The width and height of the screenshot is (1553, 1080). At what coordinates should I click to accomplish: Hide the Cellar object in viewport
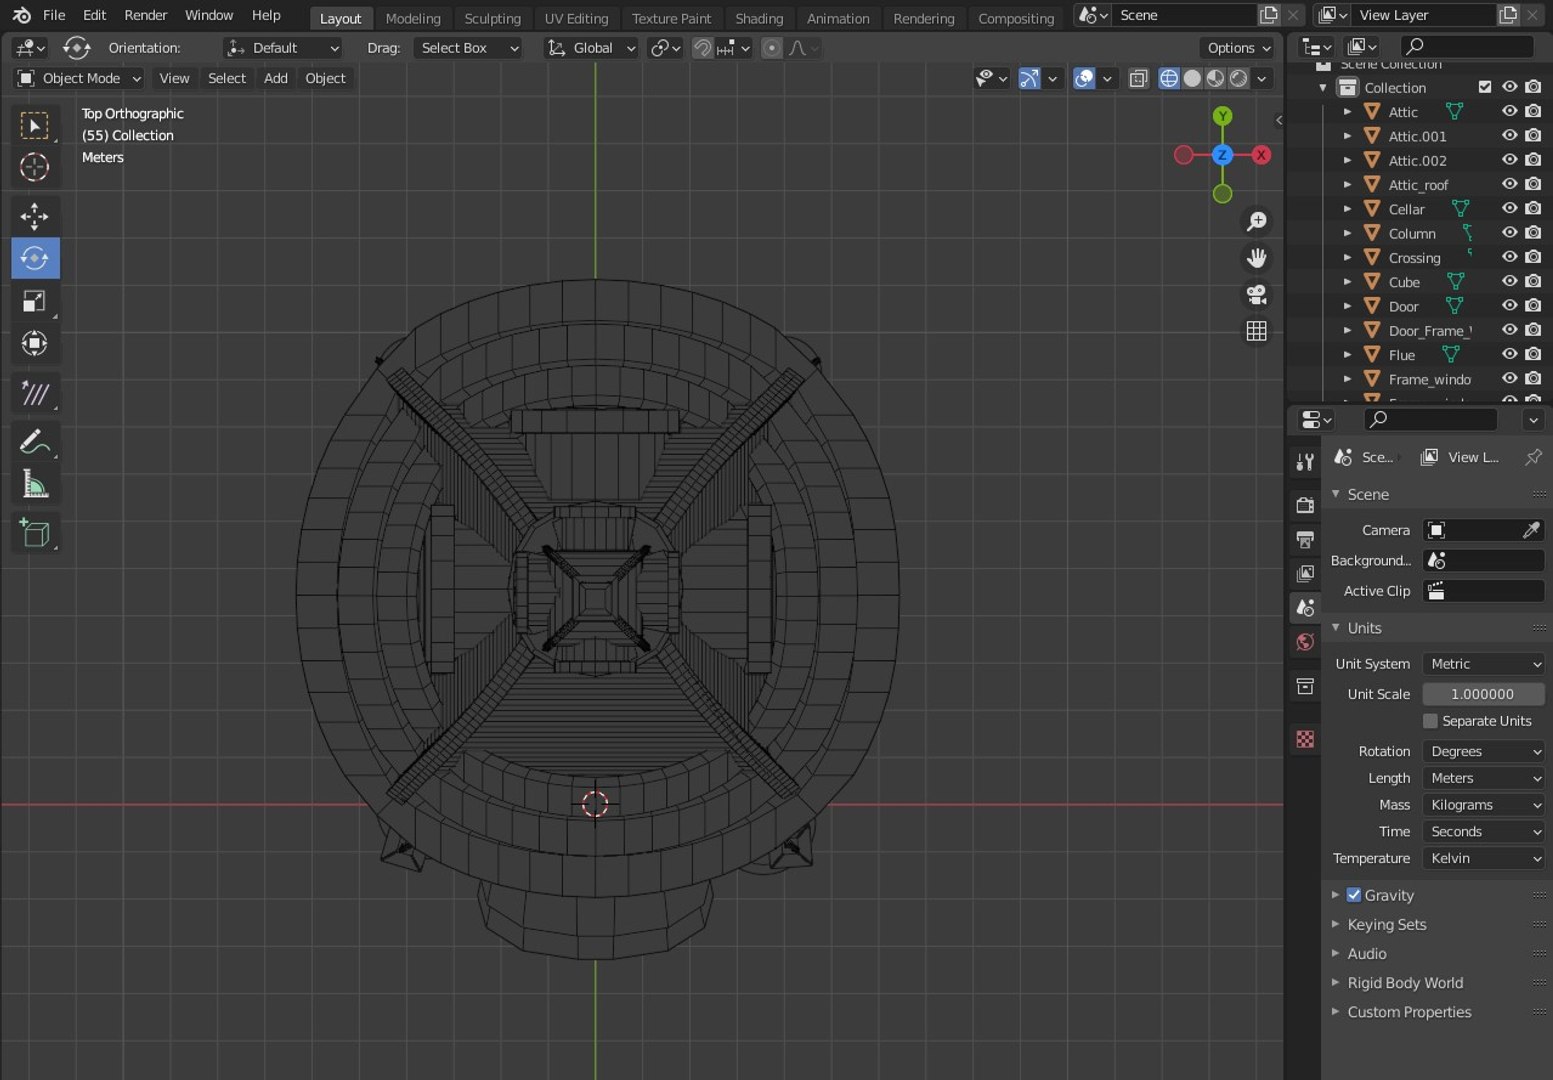coord(1509,209)
